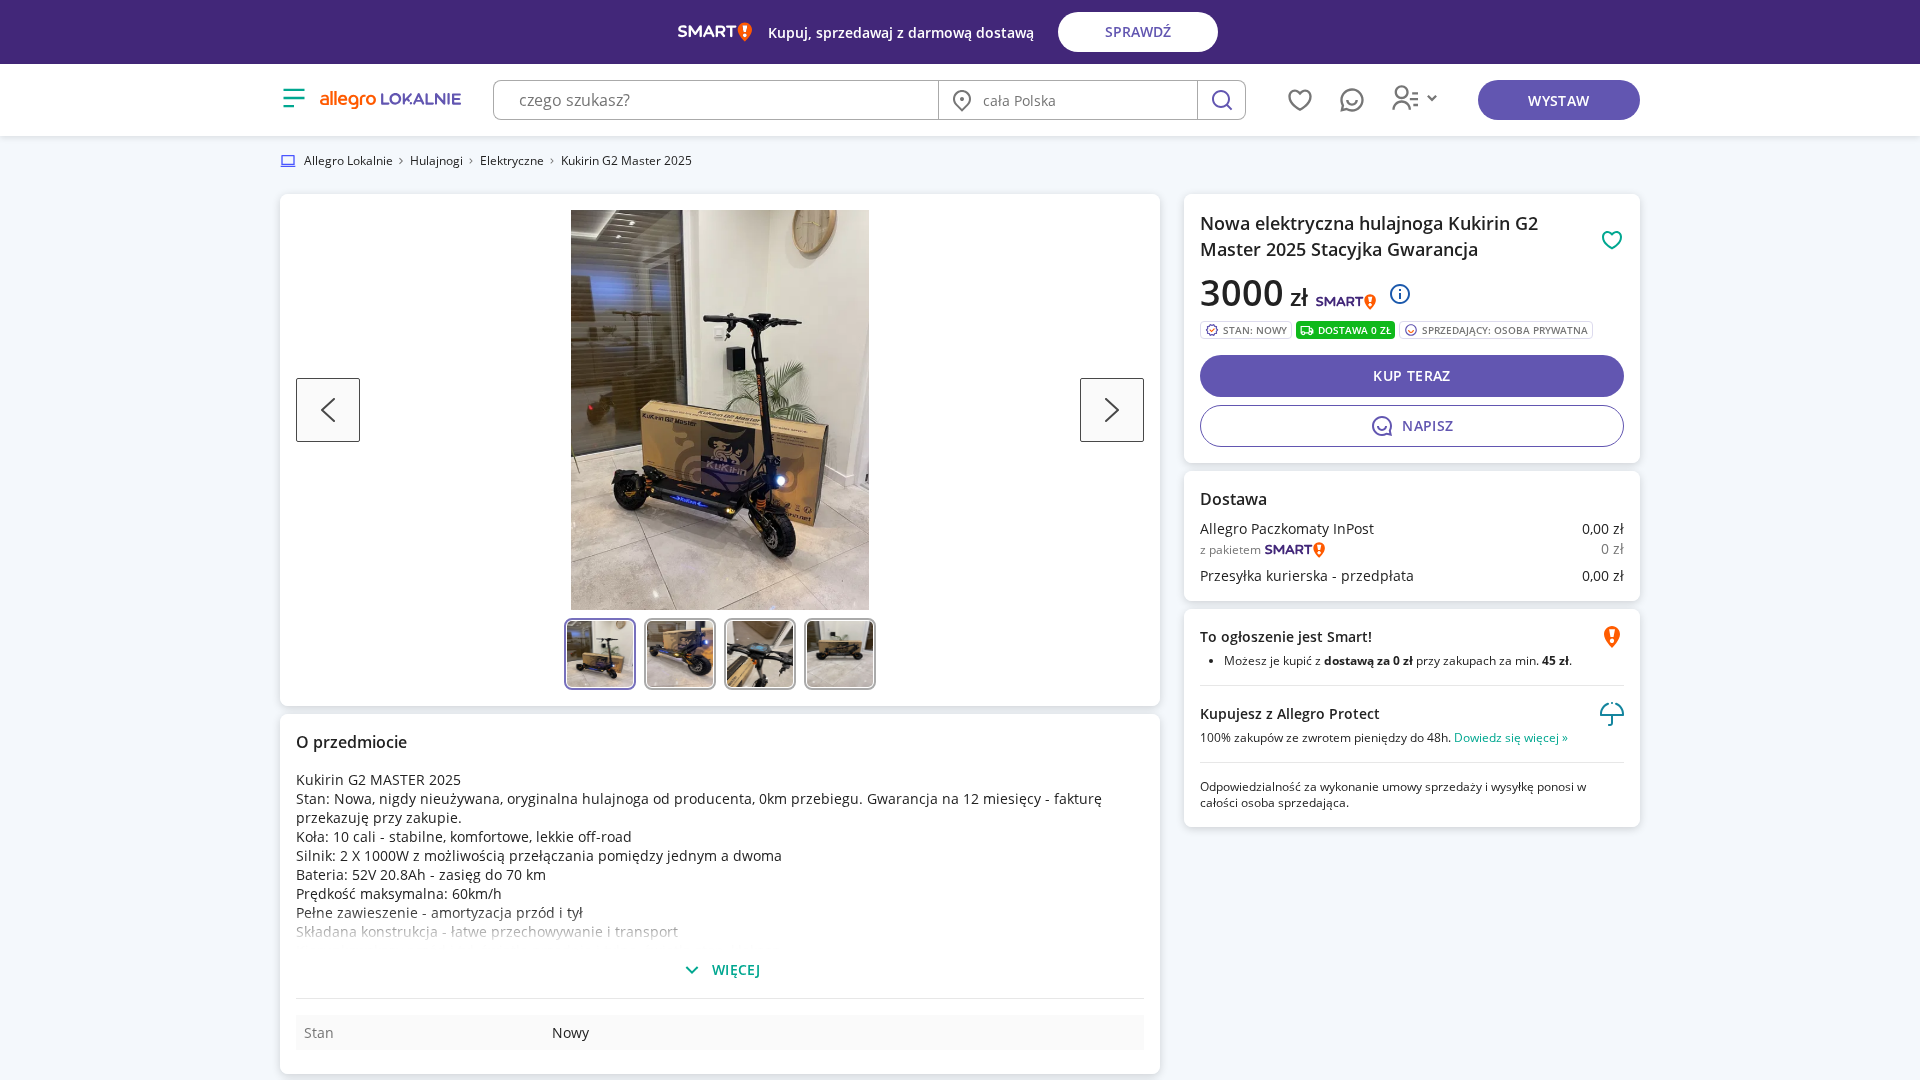Click Przesyłka kurierska - przedpłata row
Screen dimensions: 1920x1080
pyautogui.click(x=1412, y=576)
